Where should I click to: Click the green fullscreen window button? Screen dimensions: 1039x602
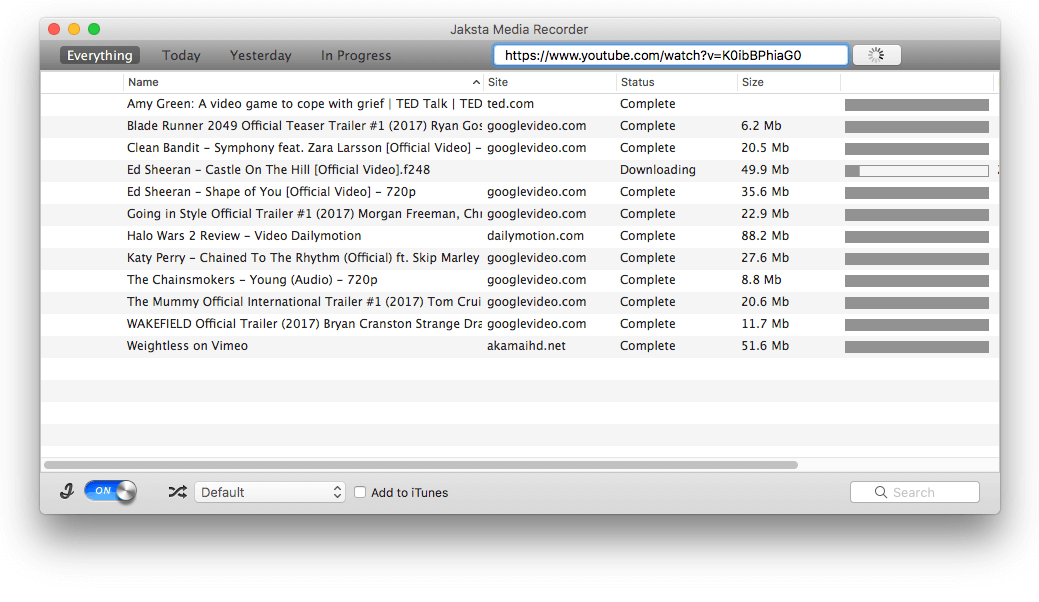click(94, 29)
